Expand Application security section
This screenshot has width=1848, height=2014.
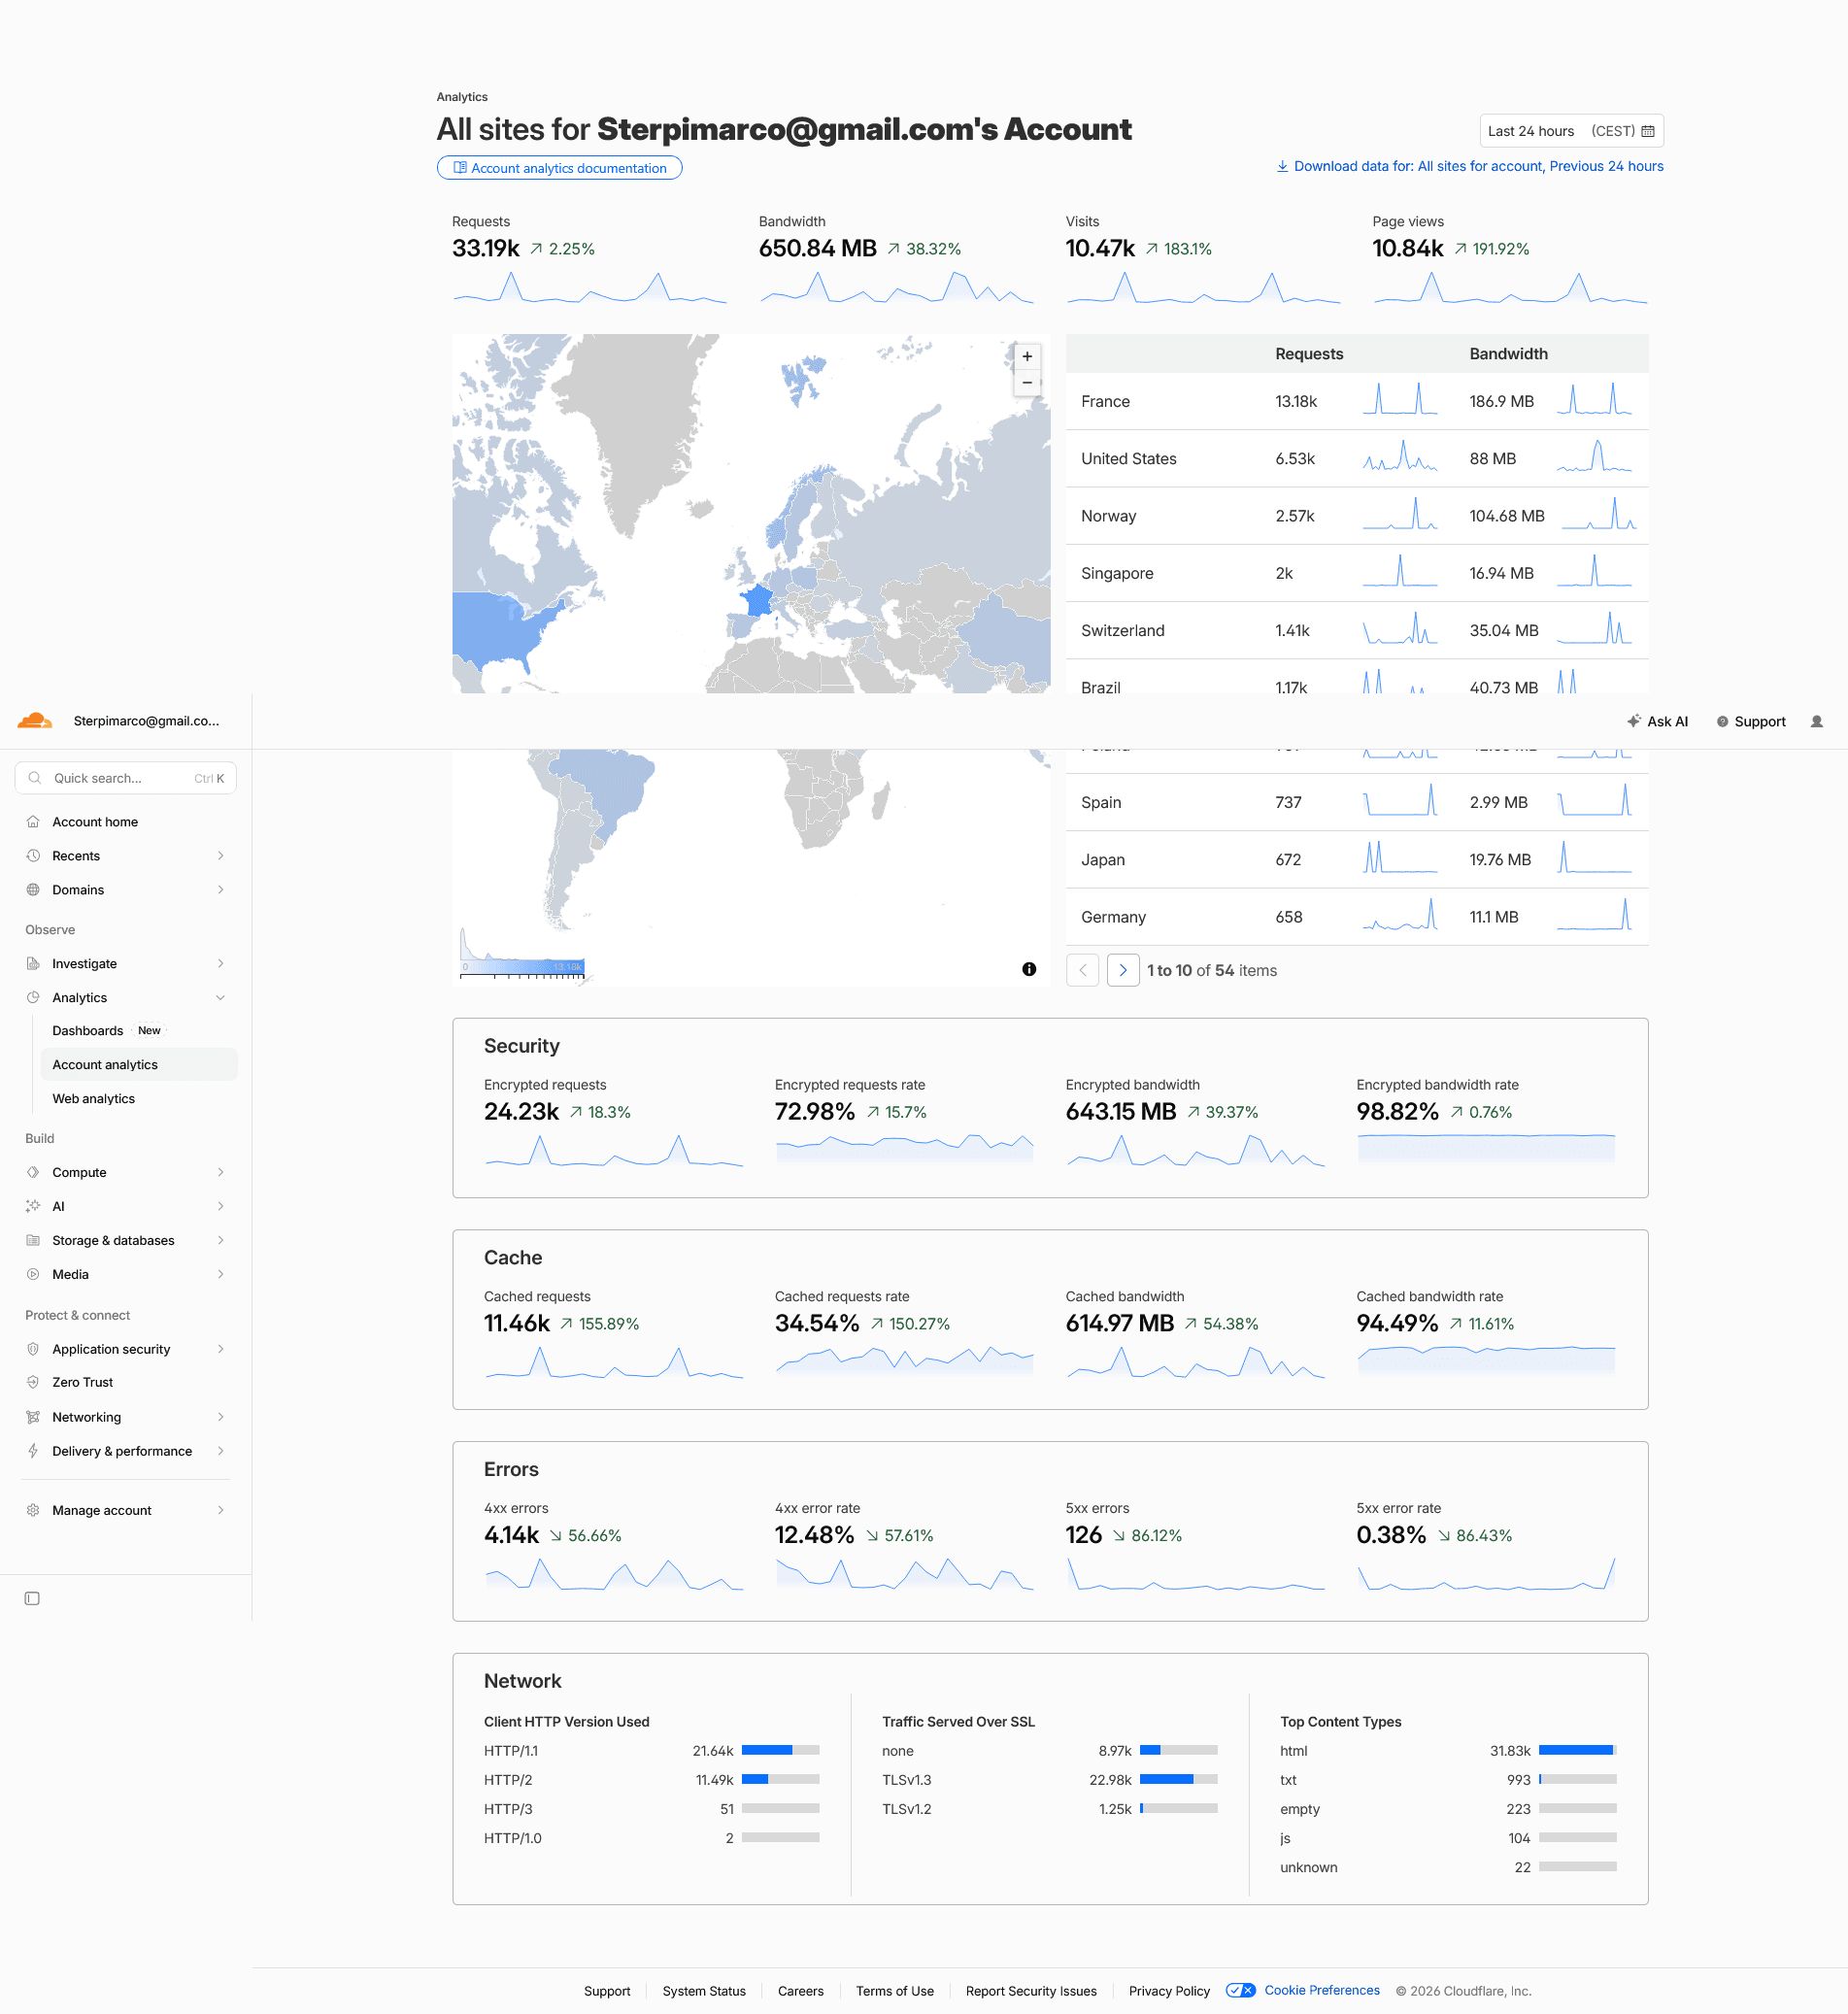point(126,1349)
